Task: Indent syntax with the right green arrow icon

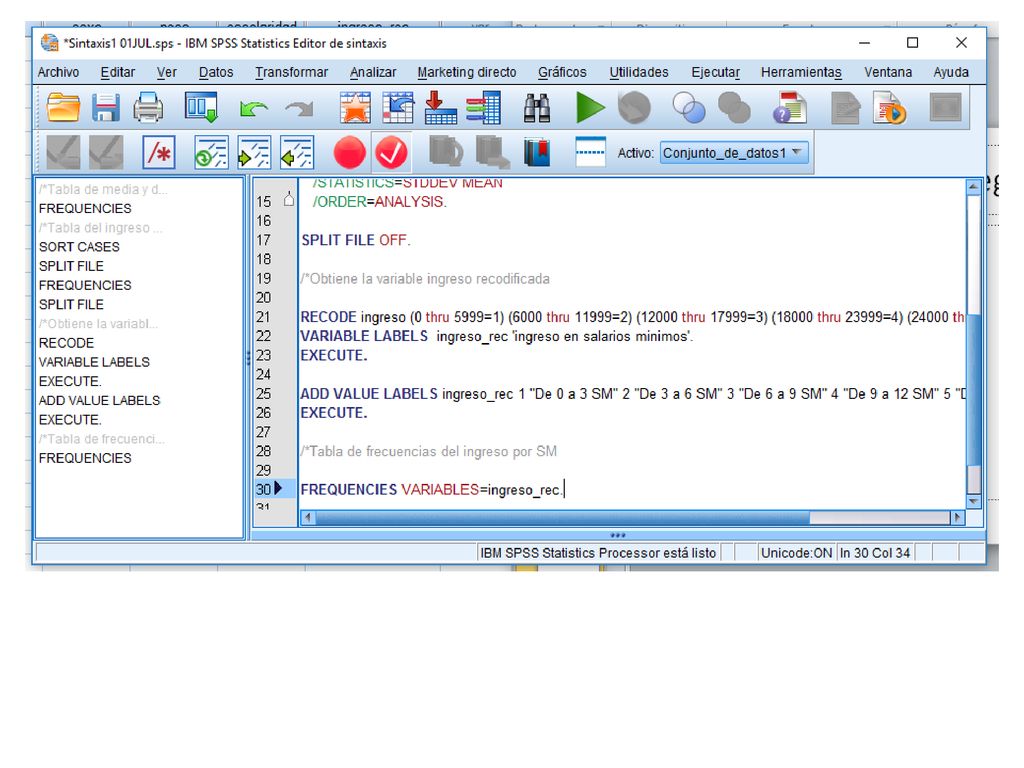Action: (x=254, y=153)
